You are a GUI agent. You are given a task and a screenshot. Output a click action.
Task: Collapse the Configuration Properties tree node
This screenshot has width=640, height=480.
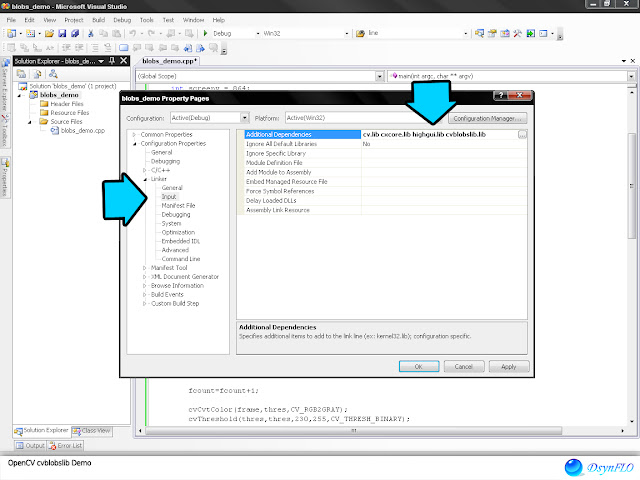click(x=134, y=144)
